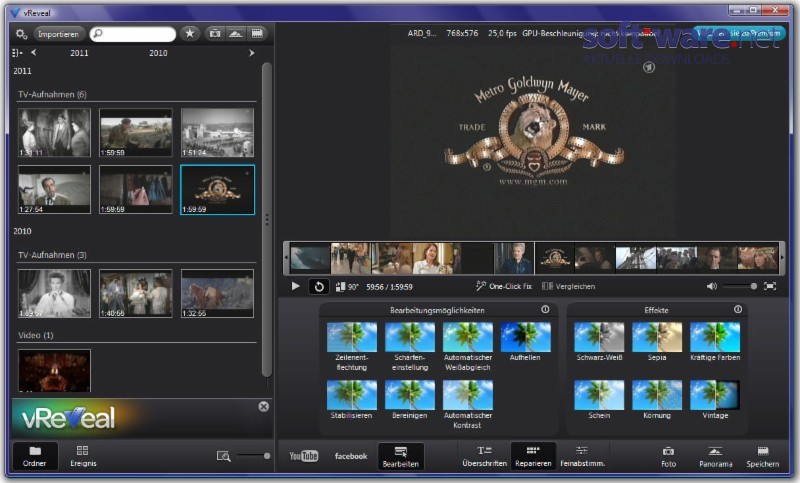Screen dimensions: 800x483
Task: Apply Vintage effect
Action: [715, 400]
